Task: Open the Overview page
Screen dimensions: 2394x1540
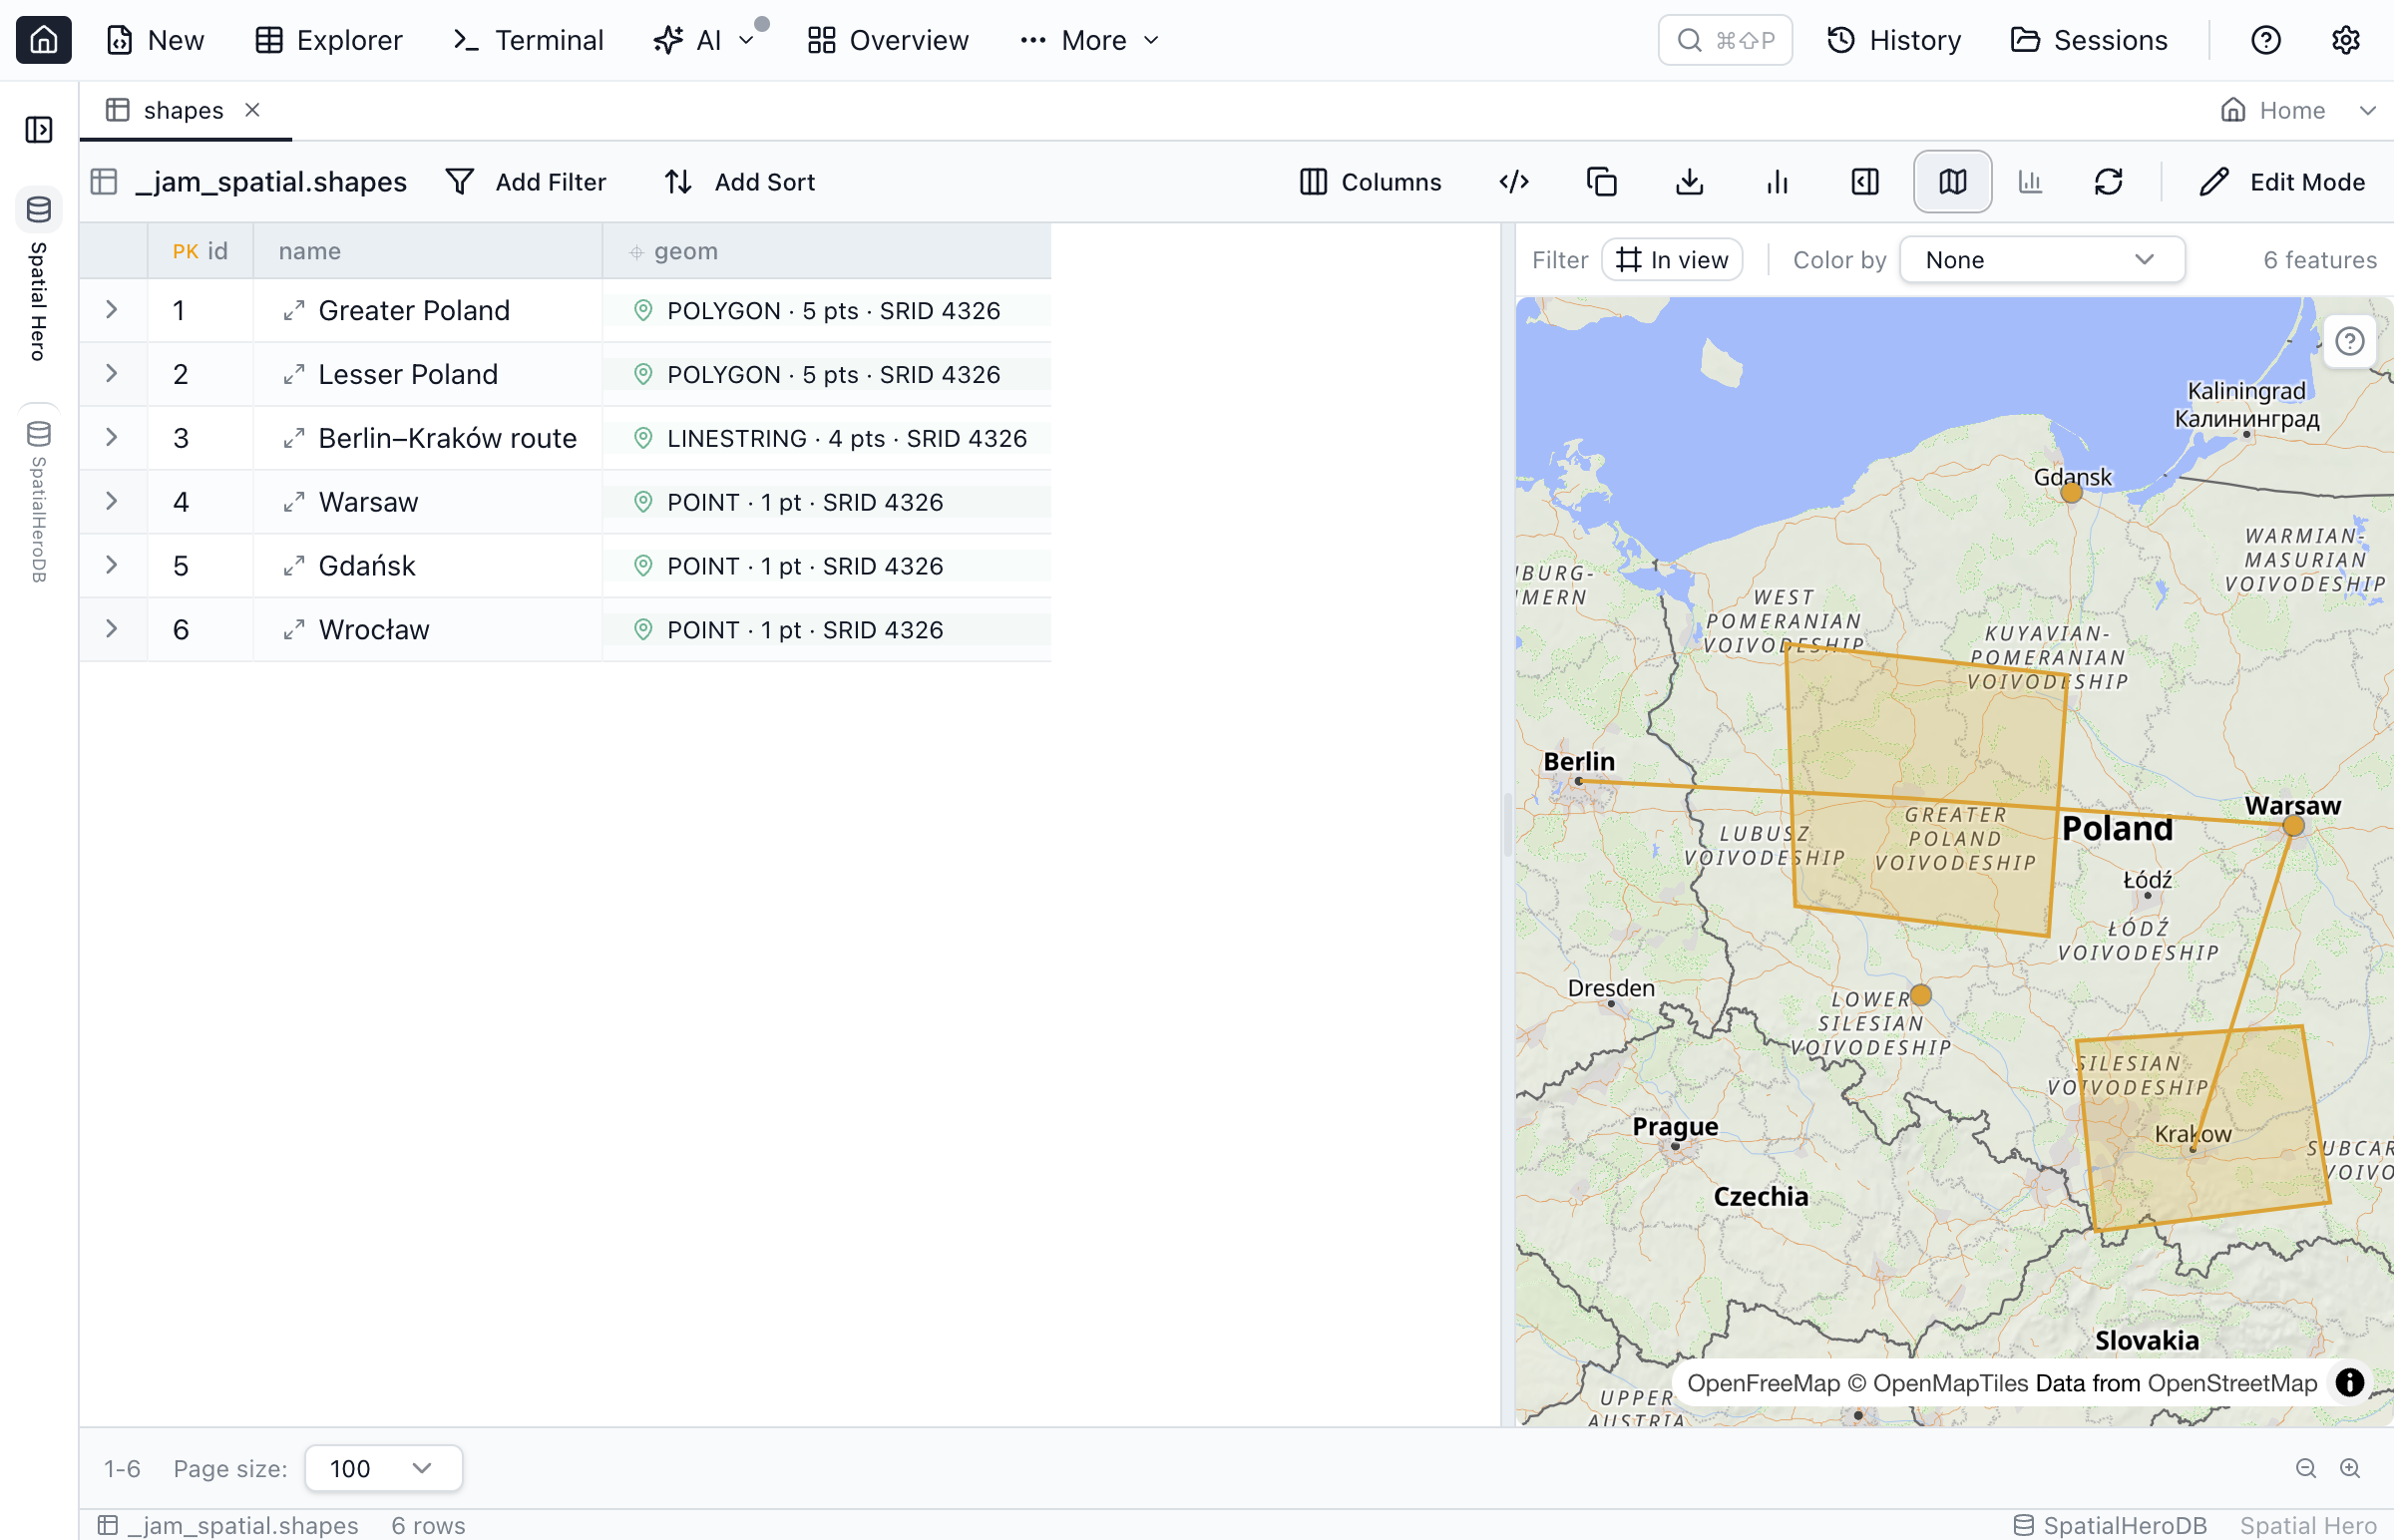Action: pyautogui.click(x=887, y=40)
